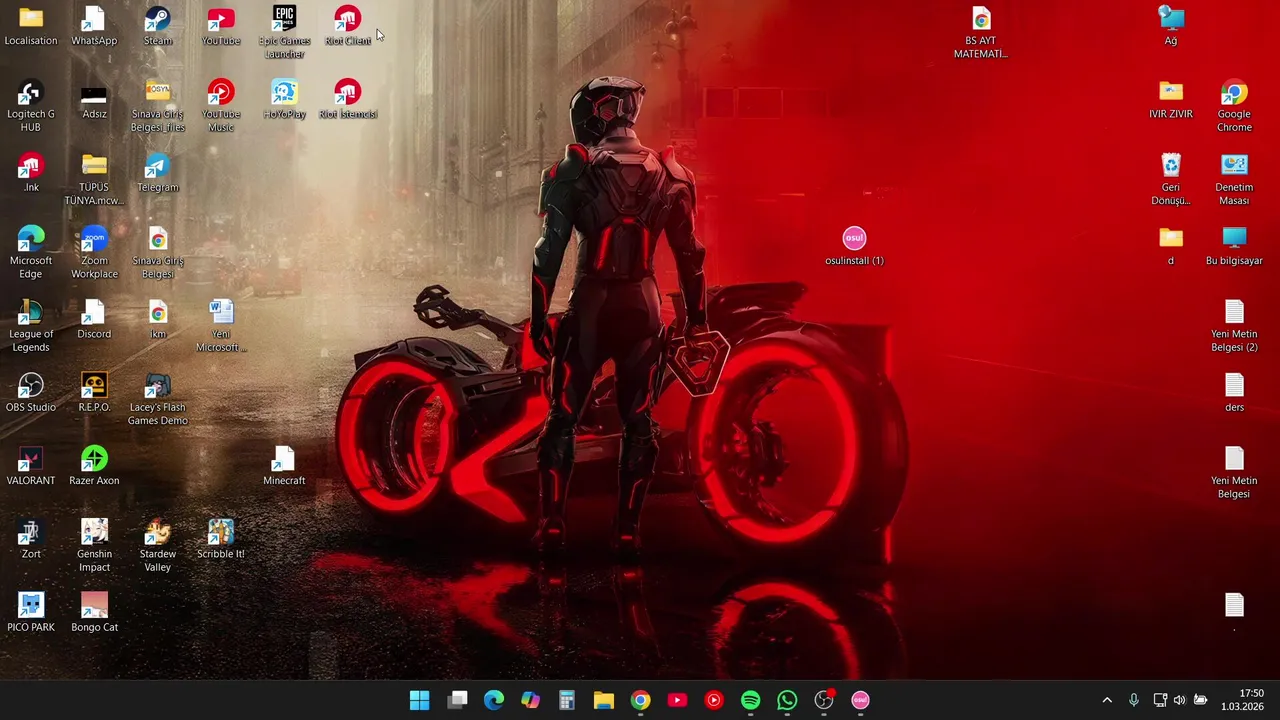Open the Discord desktop shortcut
This screenshot has height=720, width=1280.
94,320
